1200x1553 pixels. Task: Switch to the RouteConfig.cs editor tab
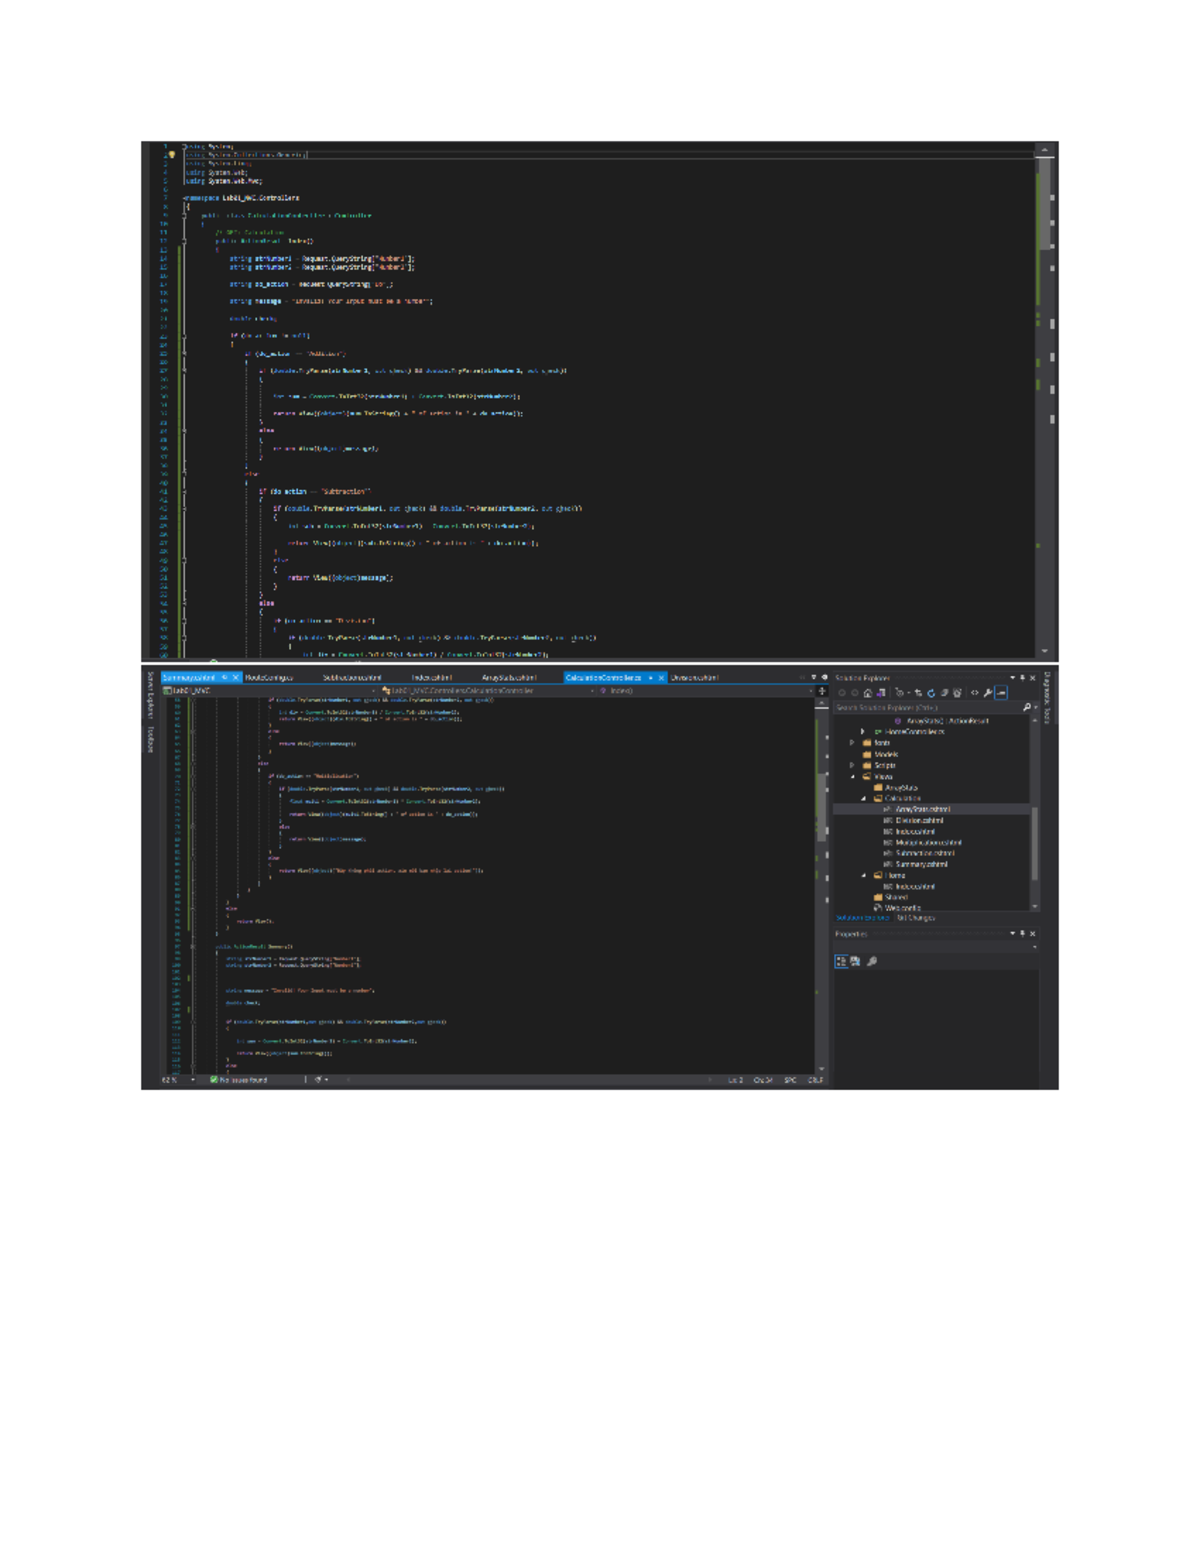click(x=269, y=678)
